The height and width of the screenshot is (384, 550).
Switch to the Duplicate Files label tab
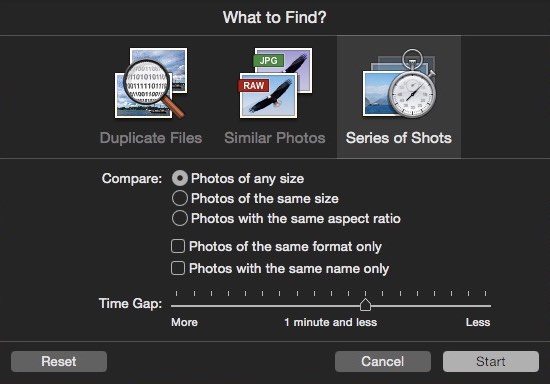click(x=151, y=138)
